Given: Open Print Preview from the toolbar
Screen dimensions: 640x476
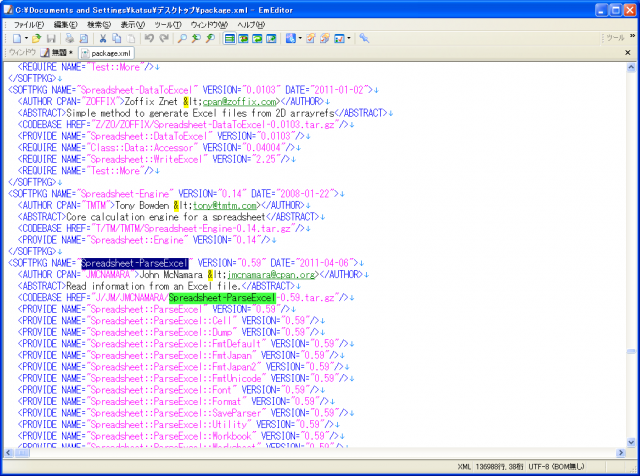Looking at the screenshot, I should [x=84, y=38].
